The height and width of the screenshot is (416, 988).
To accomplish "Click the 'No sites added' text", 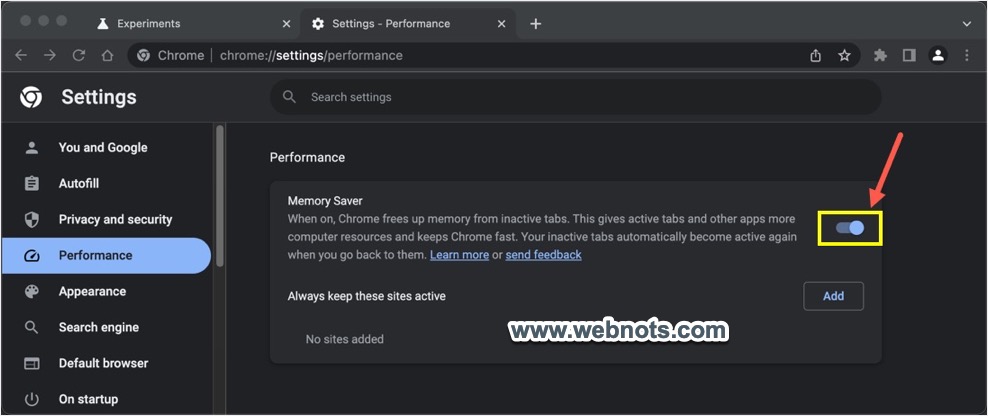I will pyautogui.click(x=345, y=339).
